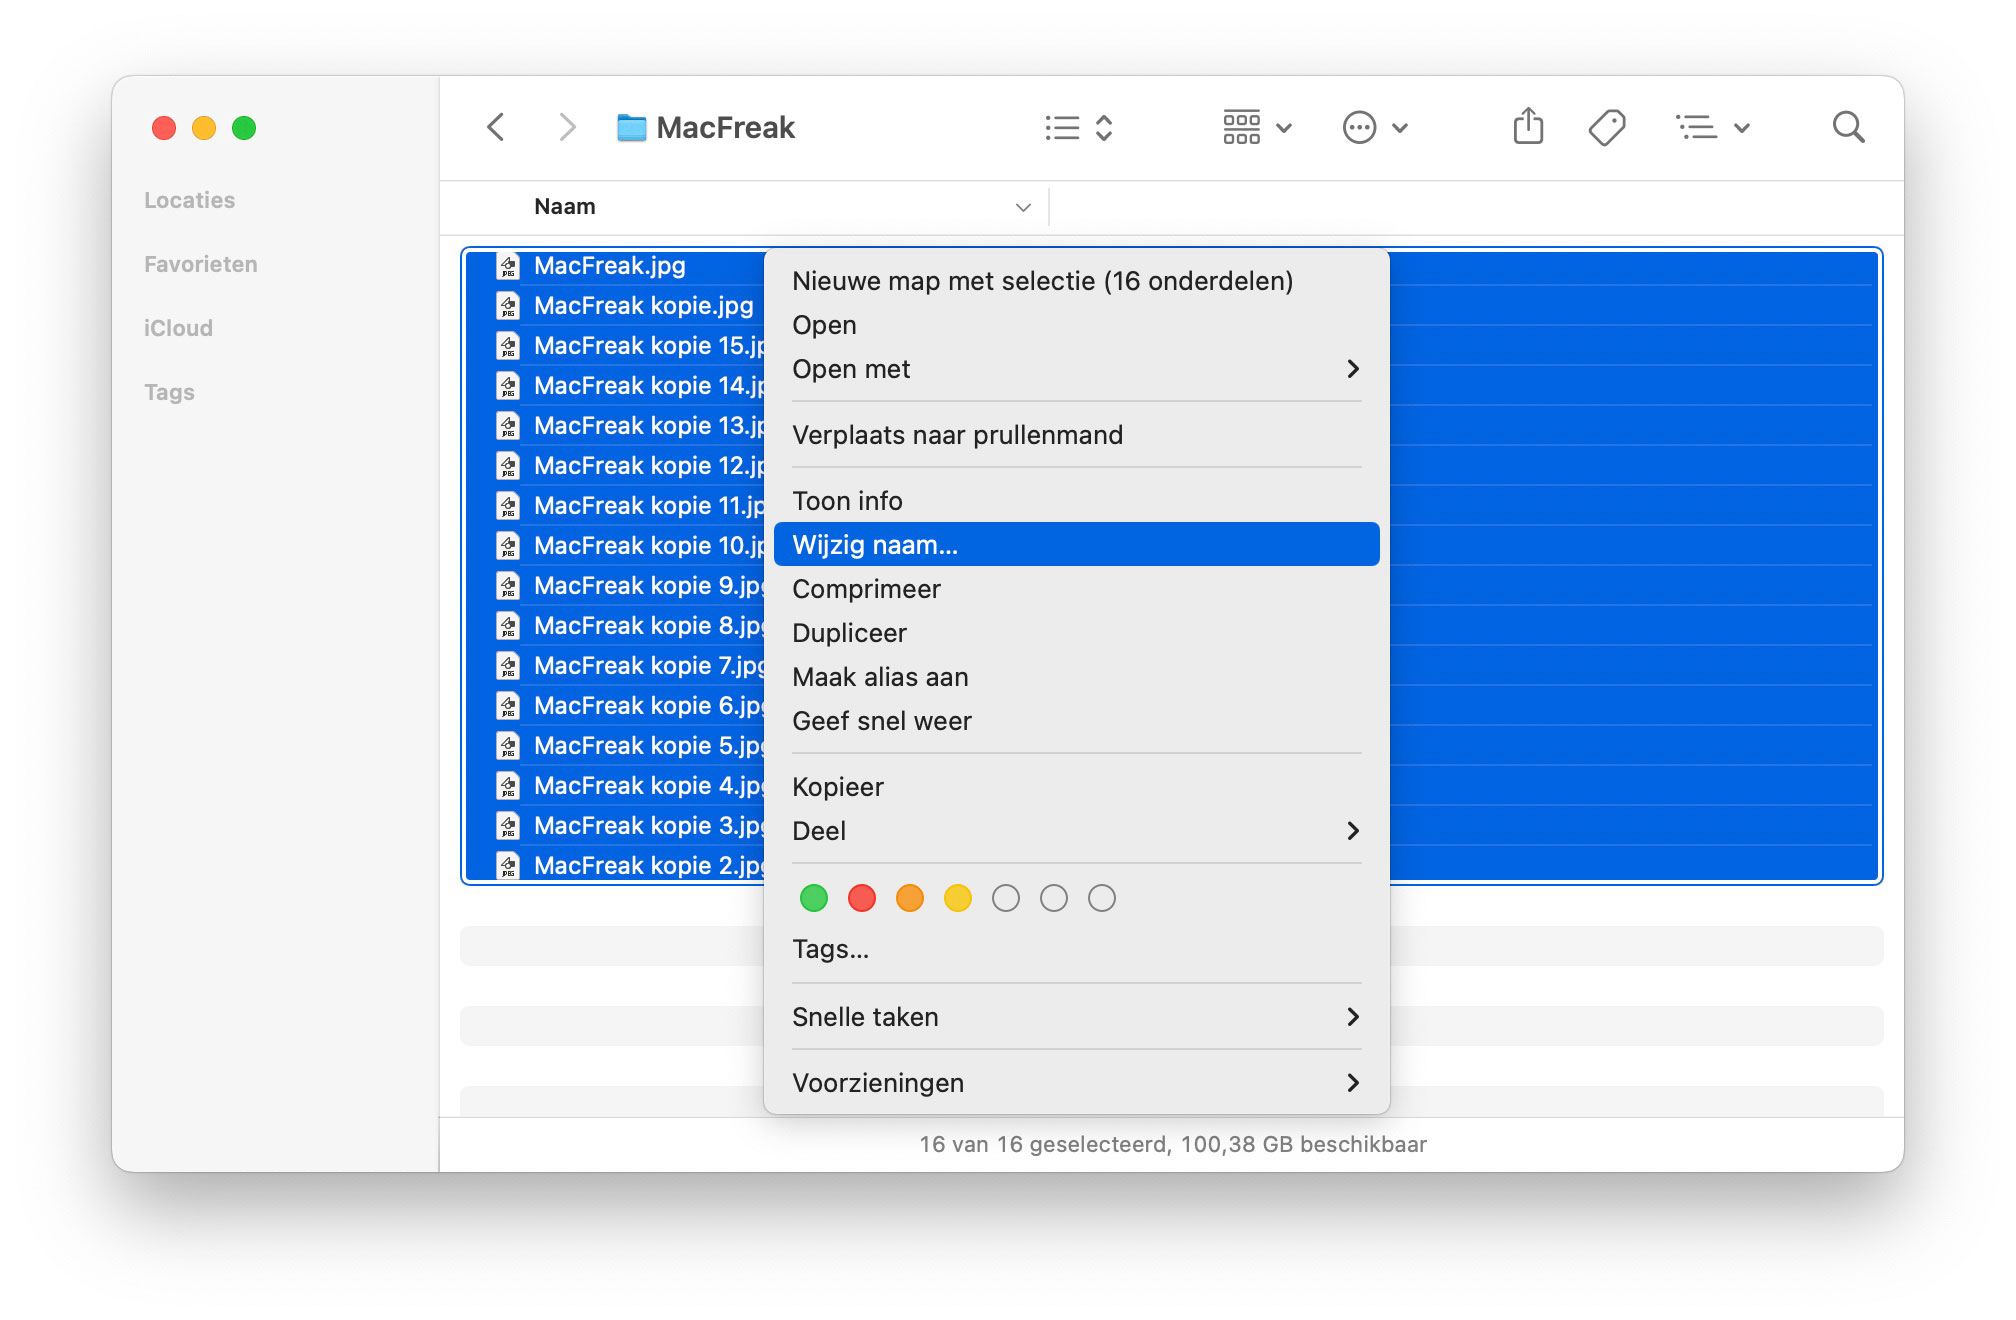Expand the Snelle taken submenu
The image size is (2016, 1320).
1076,1017
